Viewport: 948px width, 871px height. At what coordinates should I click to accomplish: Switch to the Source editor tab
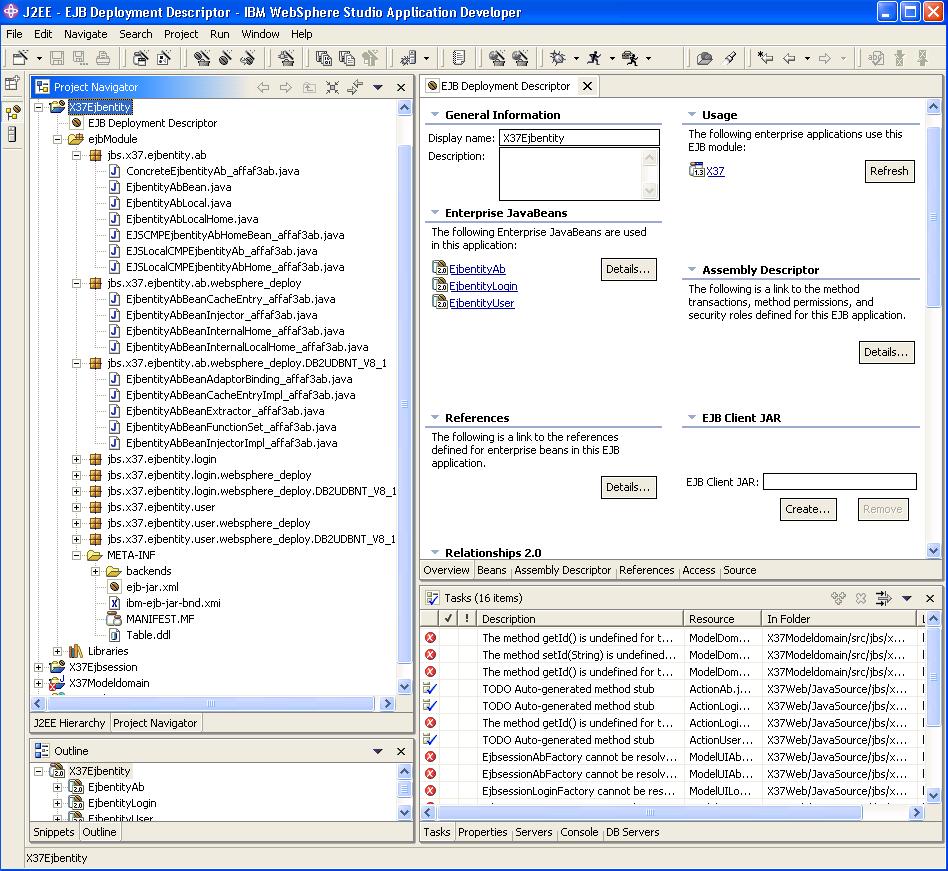739,570
